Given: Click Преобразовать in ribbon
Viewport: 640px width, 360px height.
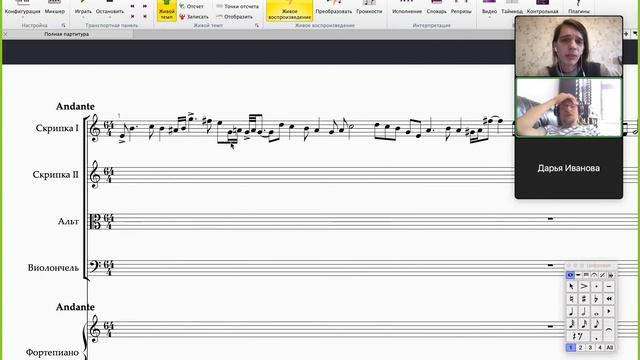Looking at the screenshot, I should (x=333, y=8).
